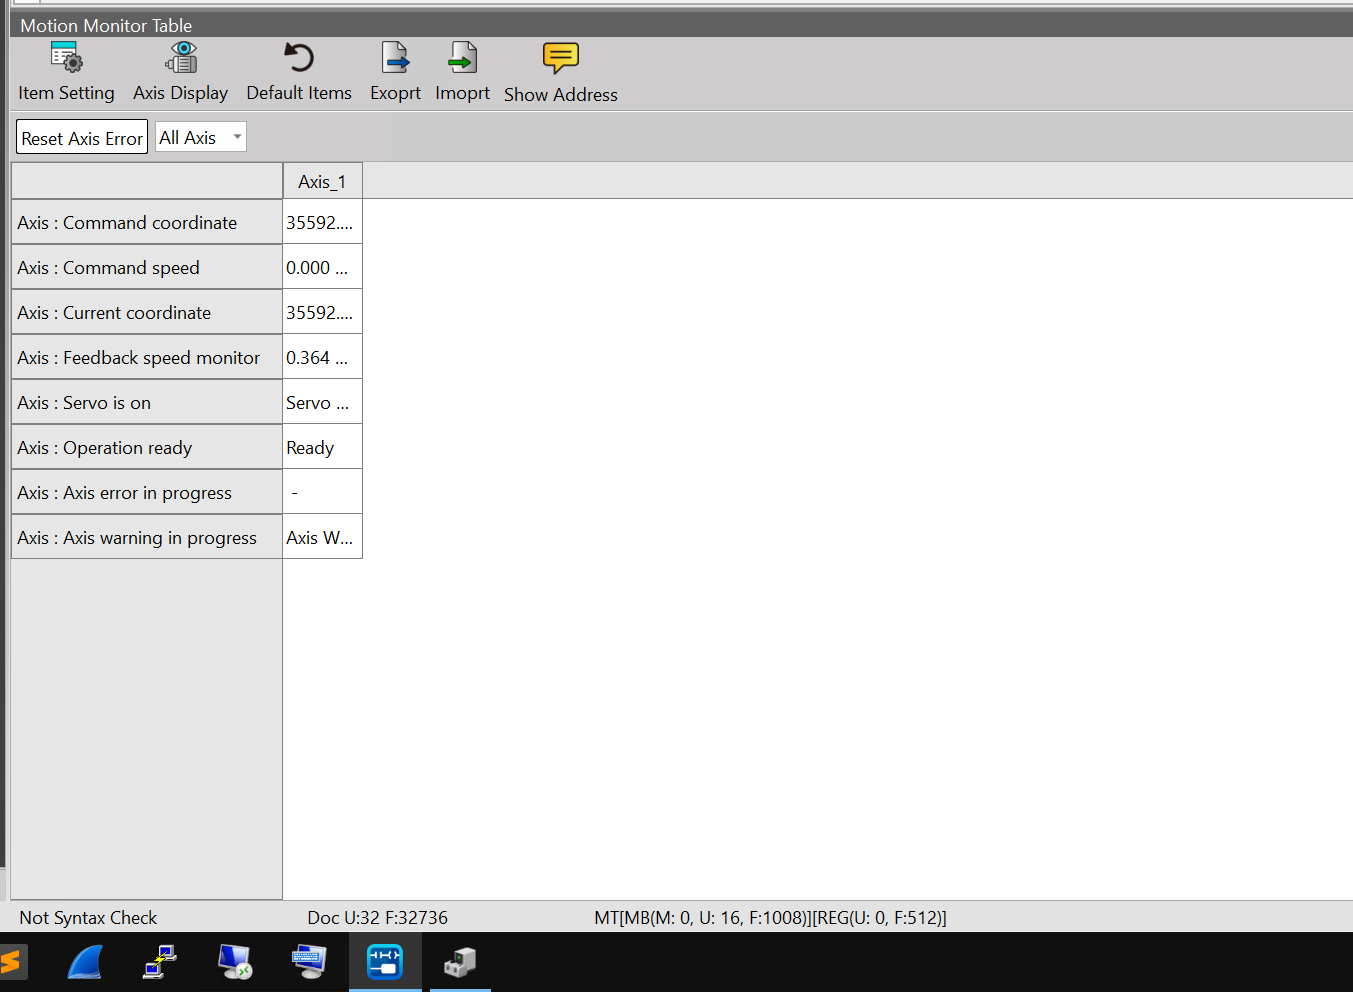The height and width of the screenshot is (992, 1353).
Task: Click the Servo is on value cell
Action: point(322,403)
